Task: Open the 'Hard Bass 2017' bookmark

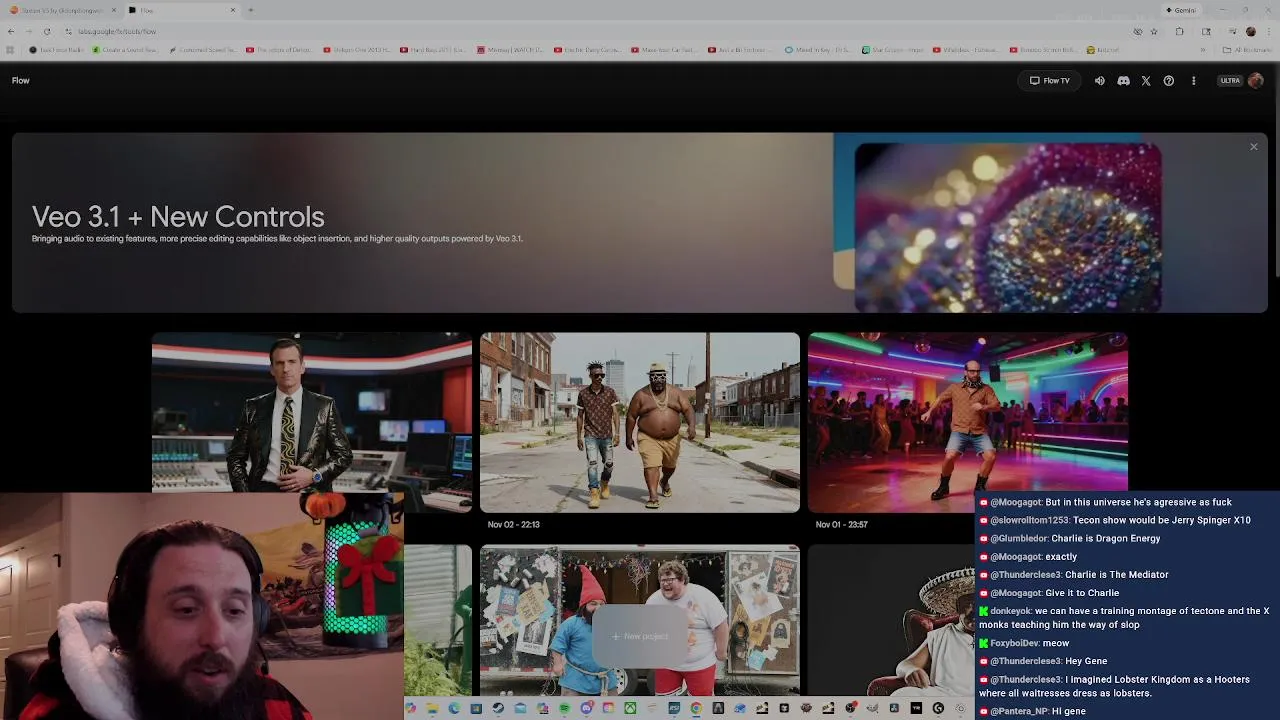Action: [432, 49]
